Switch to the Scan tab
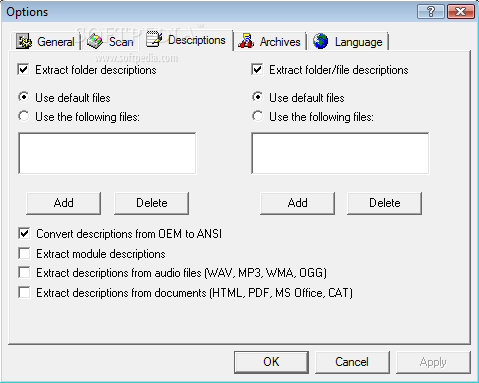This screenshot has height=383, width=479. [x=111, y=42]
